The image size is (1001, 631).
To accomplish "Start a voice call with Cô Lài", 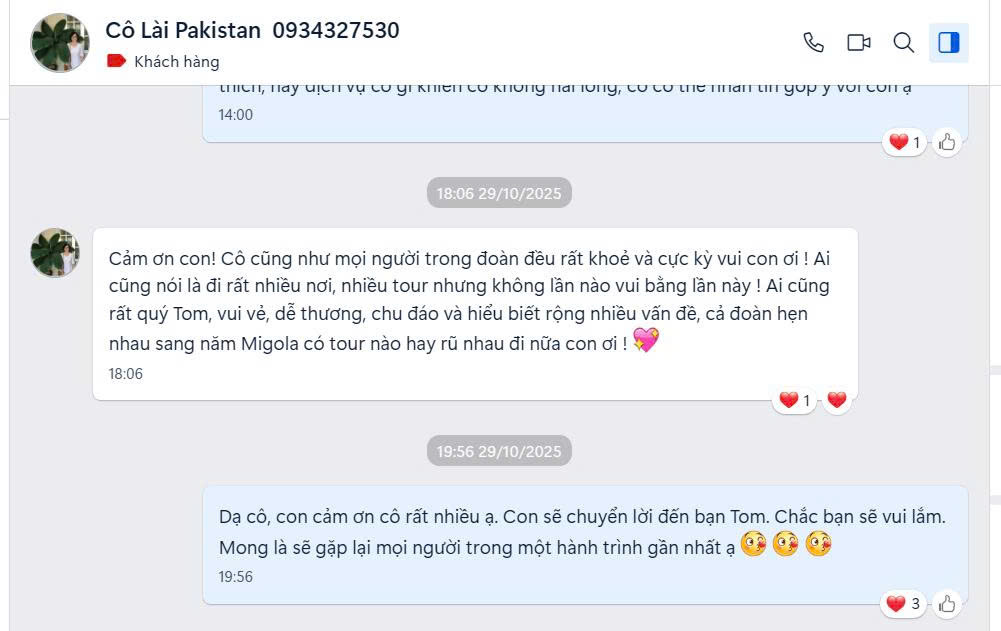I will tap(813, 43).
